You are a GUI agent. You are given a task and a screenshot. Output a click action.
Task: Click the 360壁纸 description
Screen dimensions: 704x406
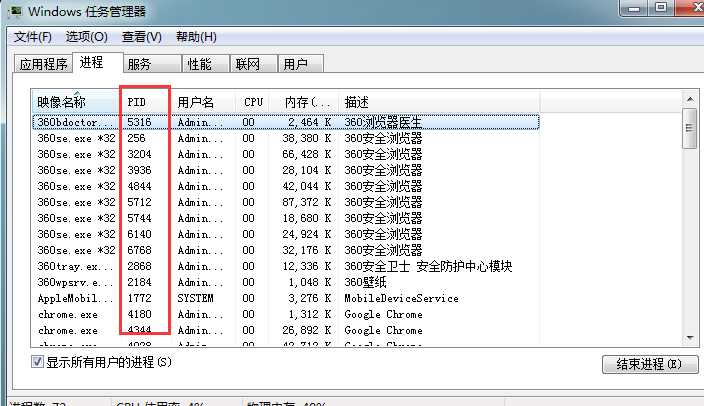365,282
